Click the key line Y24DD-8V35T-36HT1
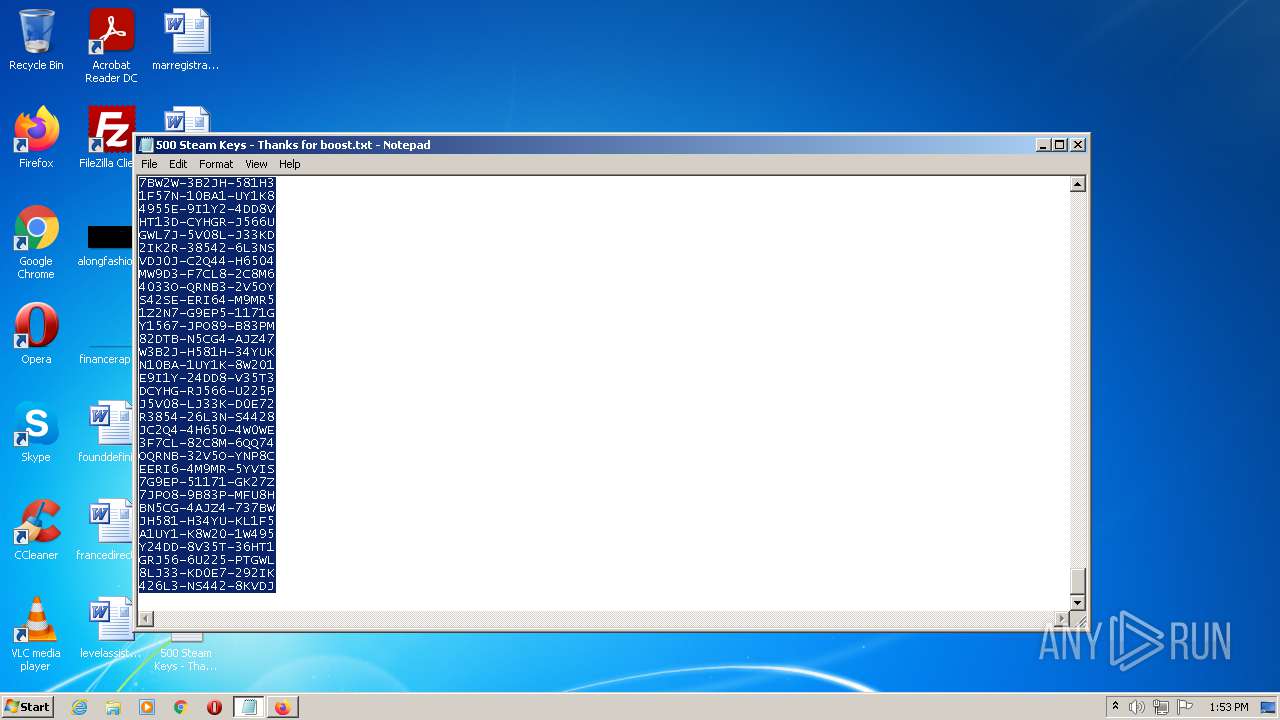The width and height of the screenshot is (1280, 720). [x=207, y=547]
